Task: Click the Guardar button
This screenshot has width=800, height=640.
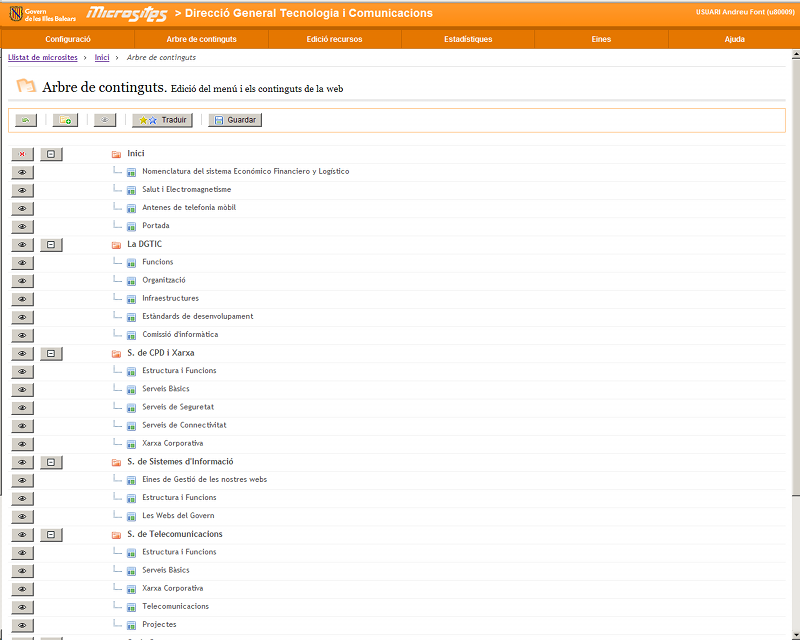Action: click(235, 120)
